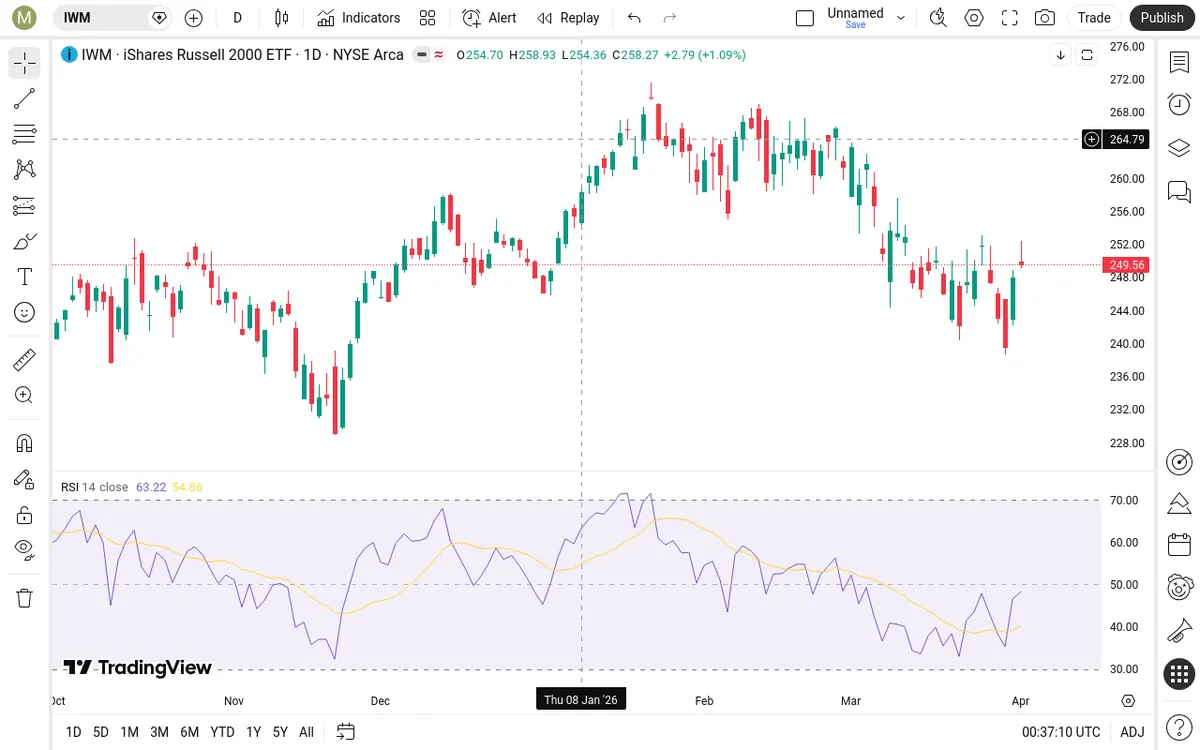The height and width of the screenshot is (750, 1200).
Task: Open the candlestick chart type selector
Action: click(281, 18)
